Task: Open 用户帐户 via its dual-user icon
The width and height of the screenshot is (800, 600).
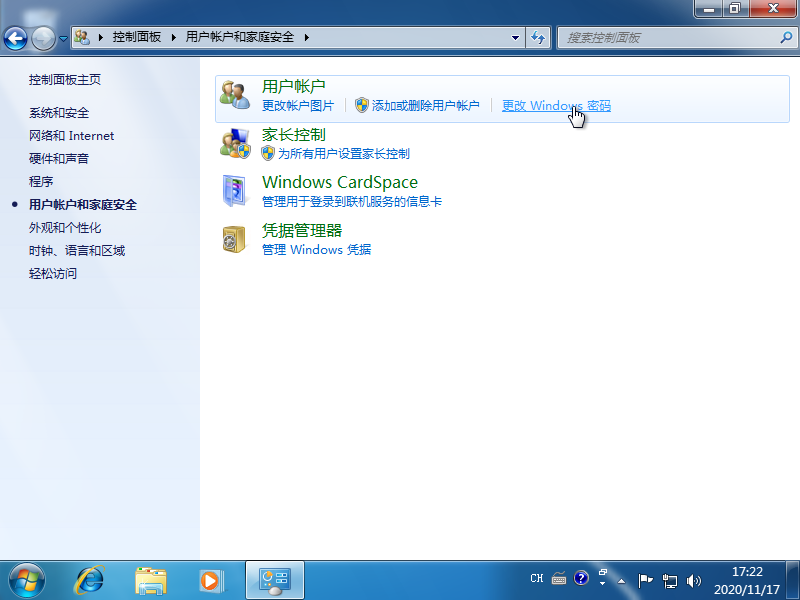Action: 235,92
